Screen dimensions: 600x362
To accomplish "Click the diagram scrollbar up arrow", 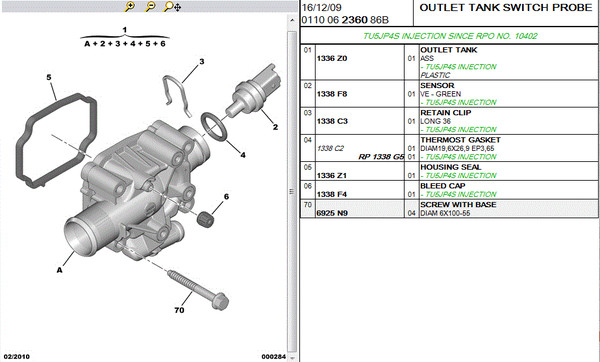I will pyautogui.click(x=292, y=20).
